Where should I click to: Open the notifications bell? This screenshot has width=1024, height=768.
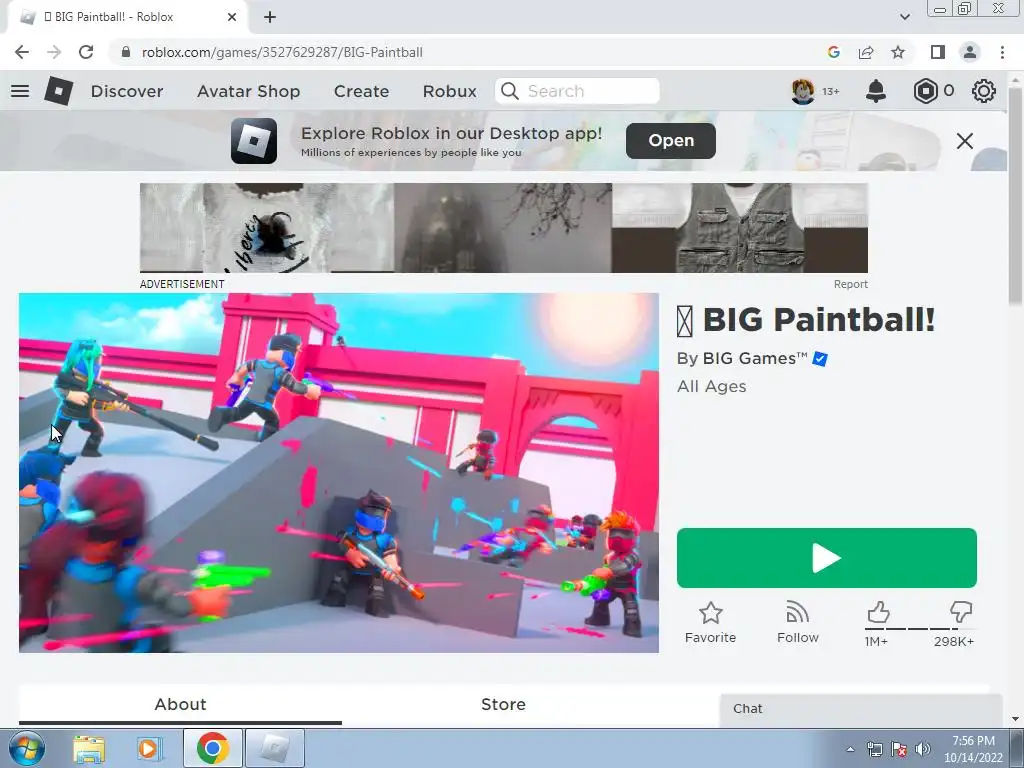[x=876, y=91]
